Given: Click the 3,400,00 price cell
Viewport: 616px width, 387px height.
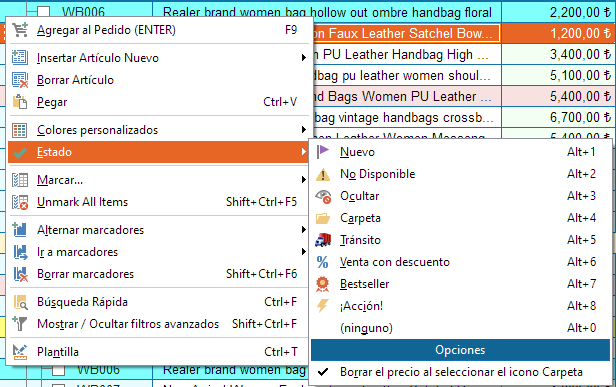Looking at the screenshot, I should tap(558, 54).
